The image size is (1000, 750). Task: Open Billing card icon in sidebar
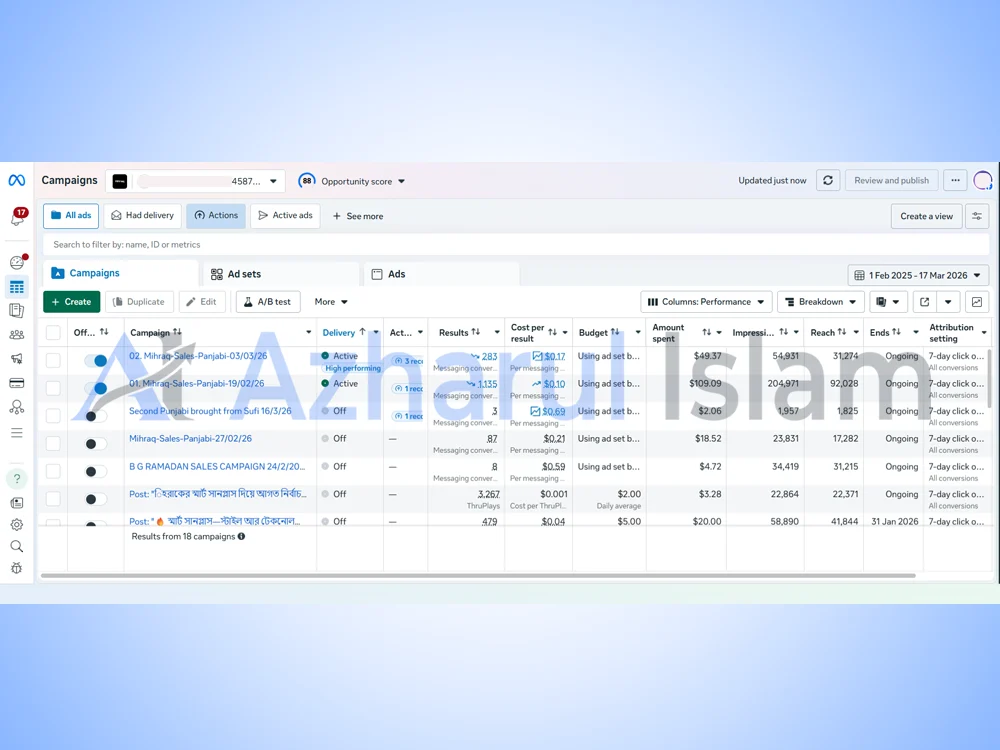pyautogui.click(x=17, y=383)
